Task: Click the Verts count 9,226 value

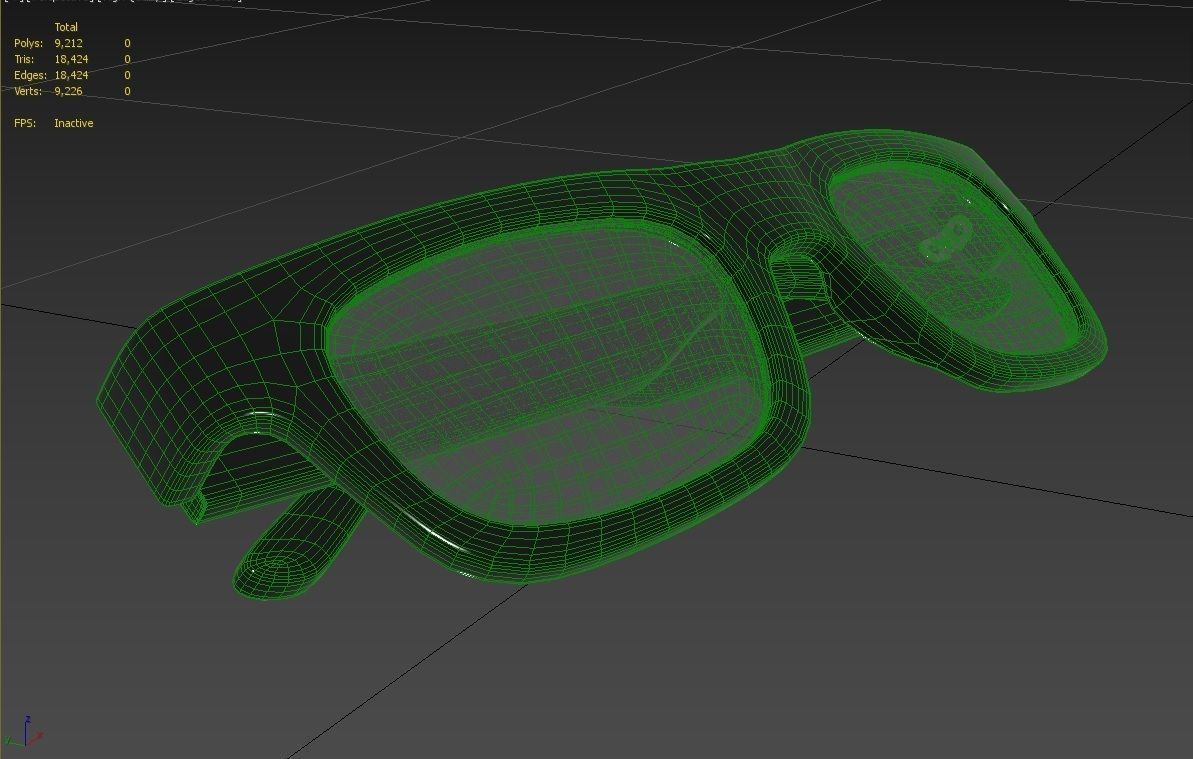Action: 68,91
